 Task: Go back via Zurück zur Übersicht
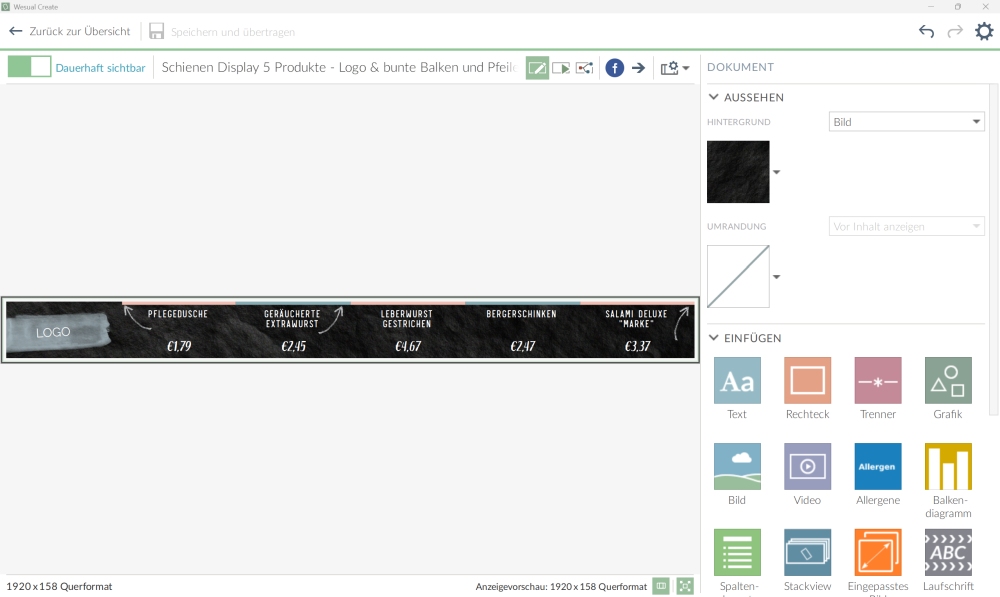point(69,31)
